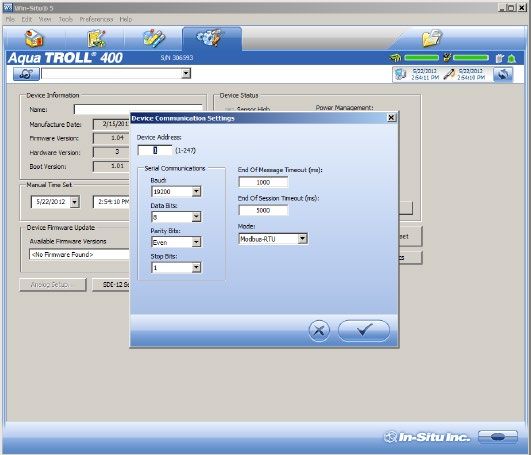Expand the device selection dropdown in toolbar
This screenshot has height=455, width=531.
[x=186, y=73]
